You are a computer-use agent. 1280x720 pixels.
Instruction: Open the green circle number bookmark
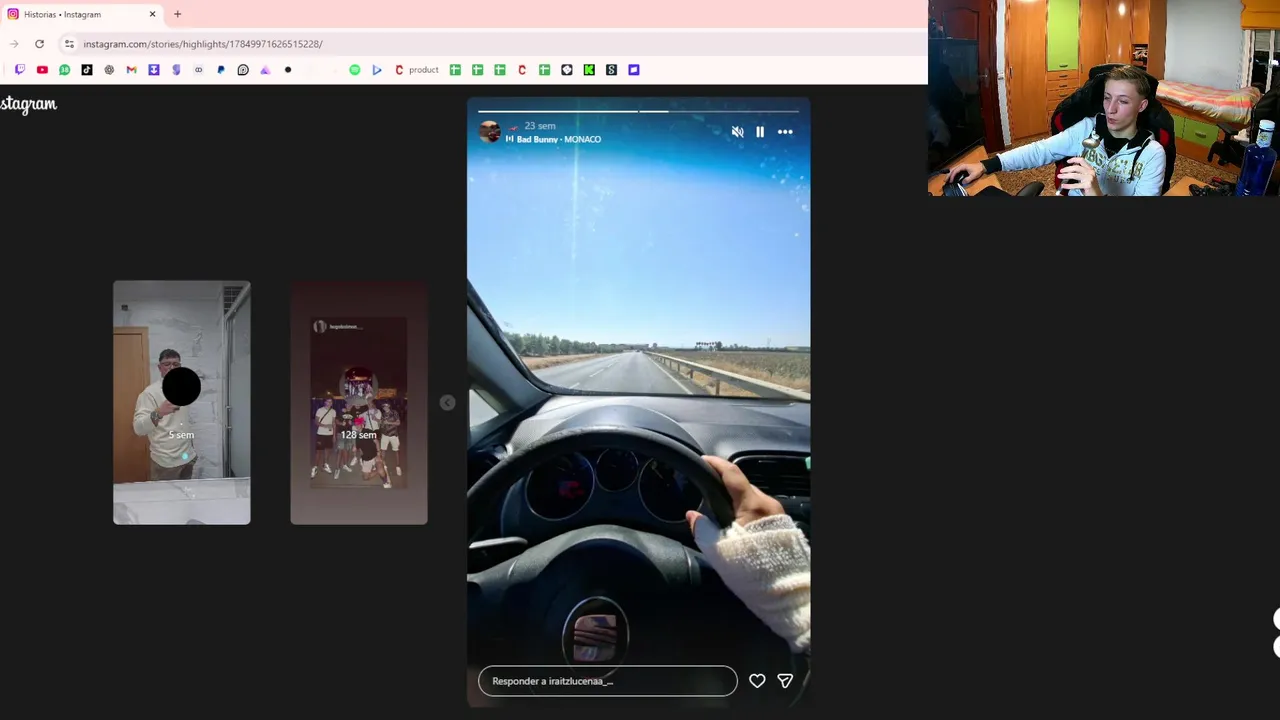tap(64, 70)
